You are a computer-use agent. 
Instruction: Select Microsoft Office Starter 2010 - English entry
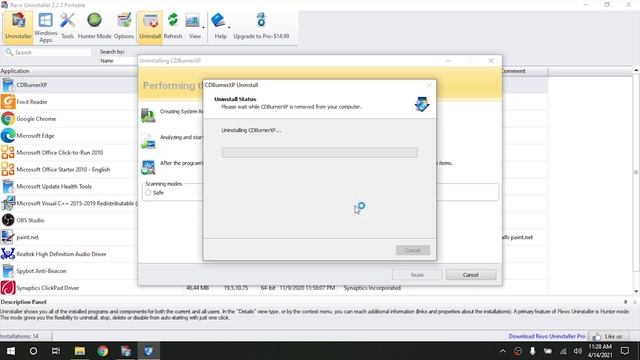coord(69,169)
